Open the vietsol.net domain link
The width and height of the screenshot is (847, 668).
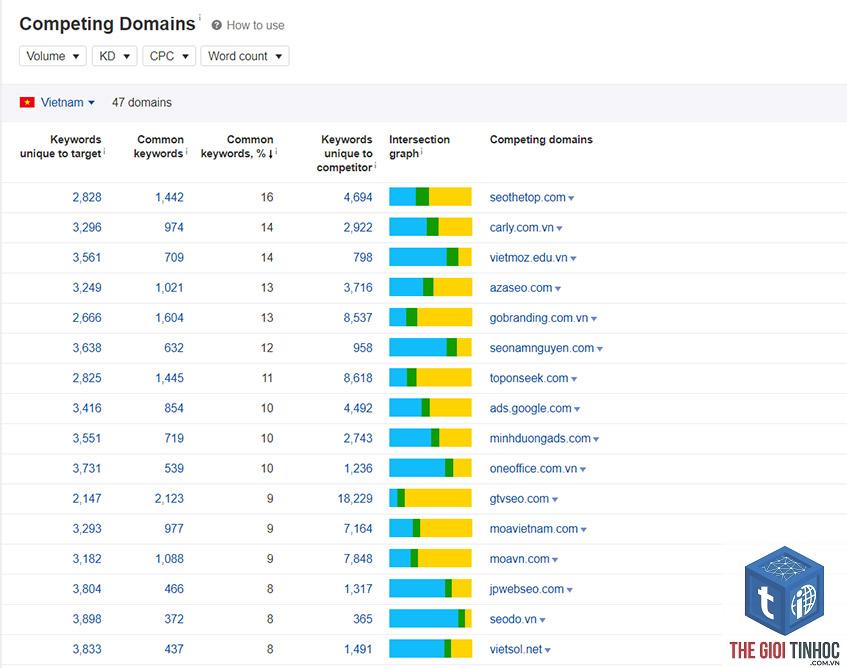pyautogui.click(x=515, y=649)
